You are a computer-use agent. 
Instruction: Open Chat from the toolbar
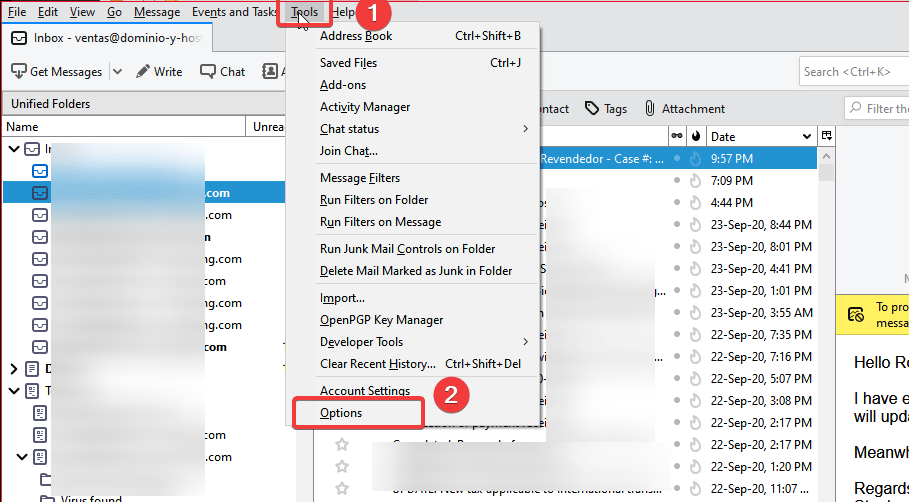point(208,72)
